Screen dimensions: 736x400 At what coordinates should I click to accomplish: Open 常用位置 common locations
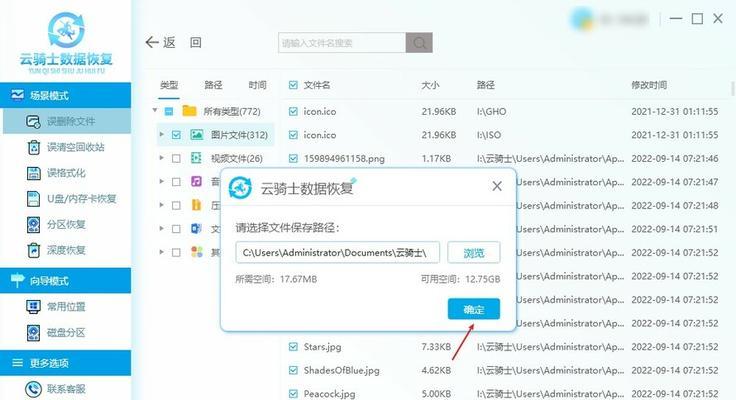(67, 307)
